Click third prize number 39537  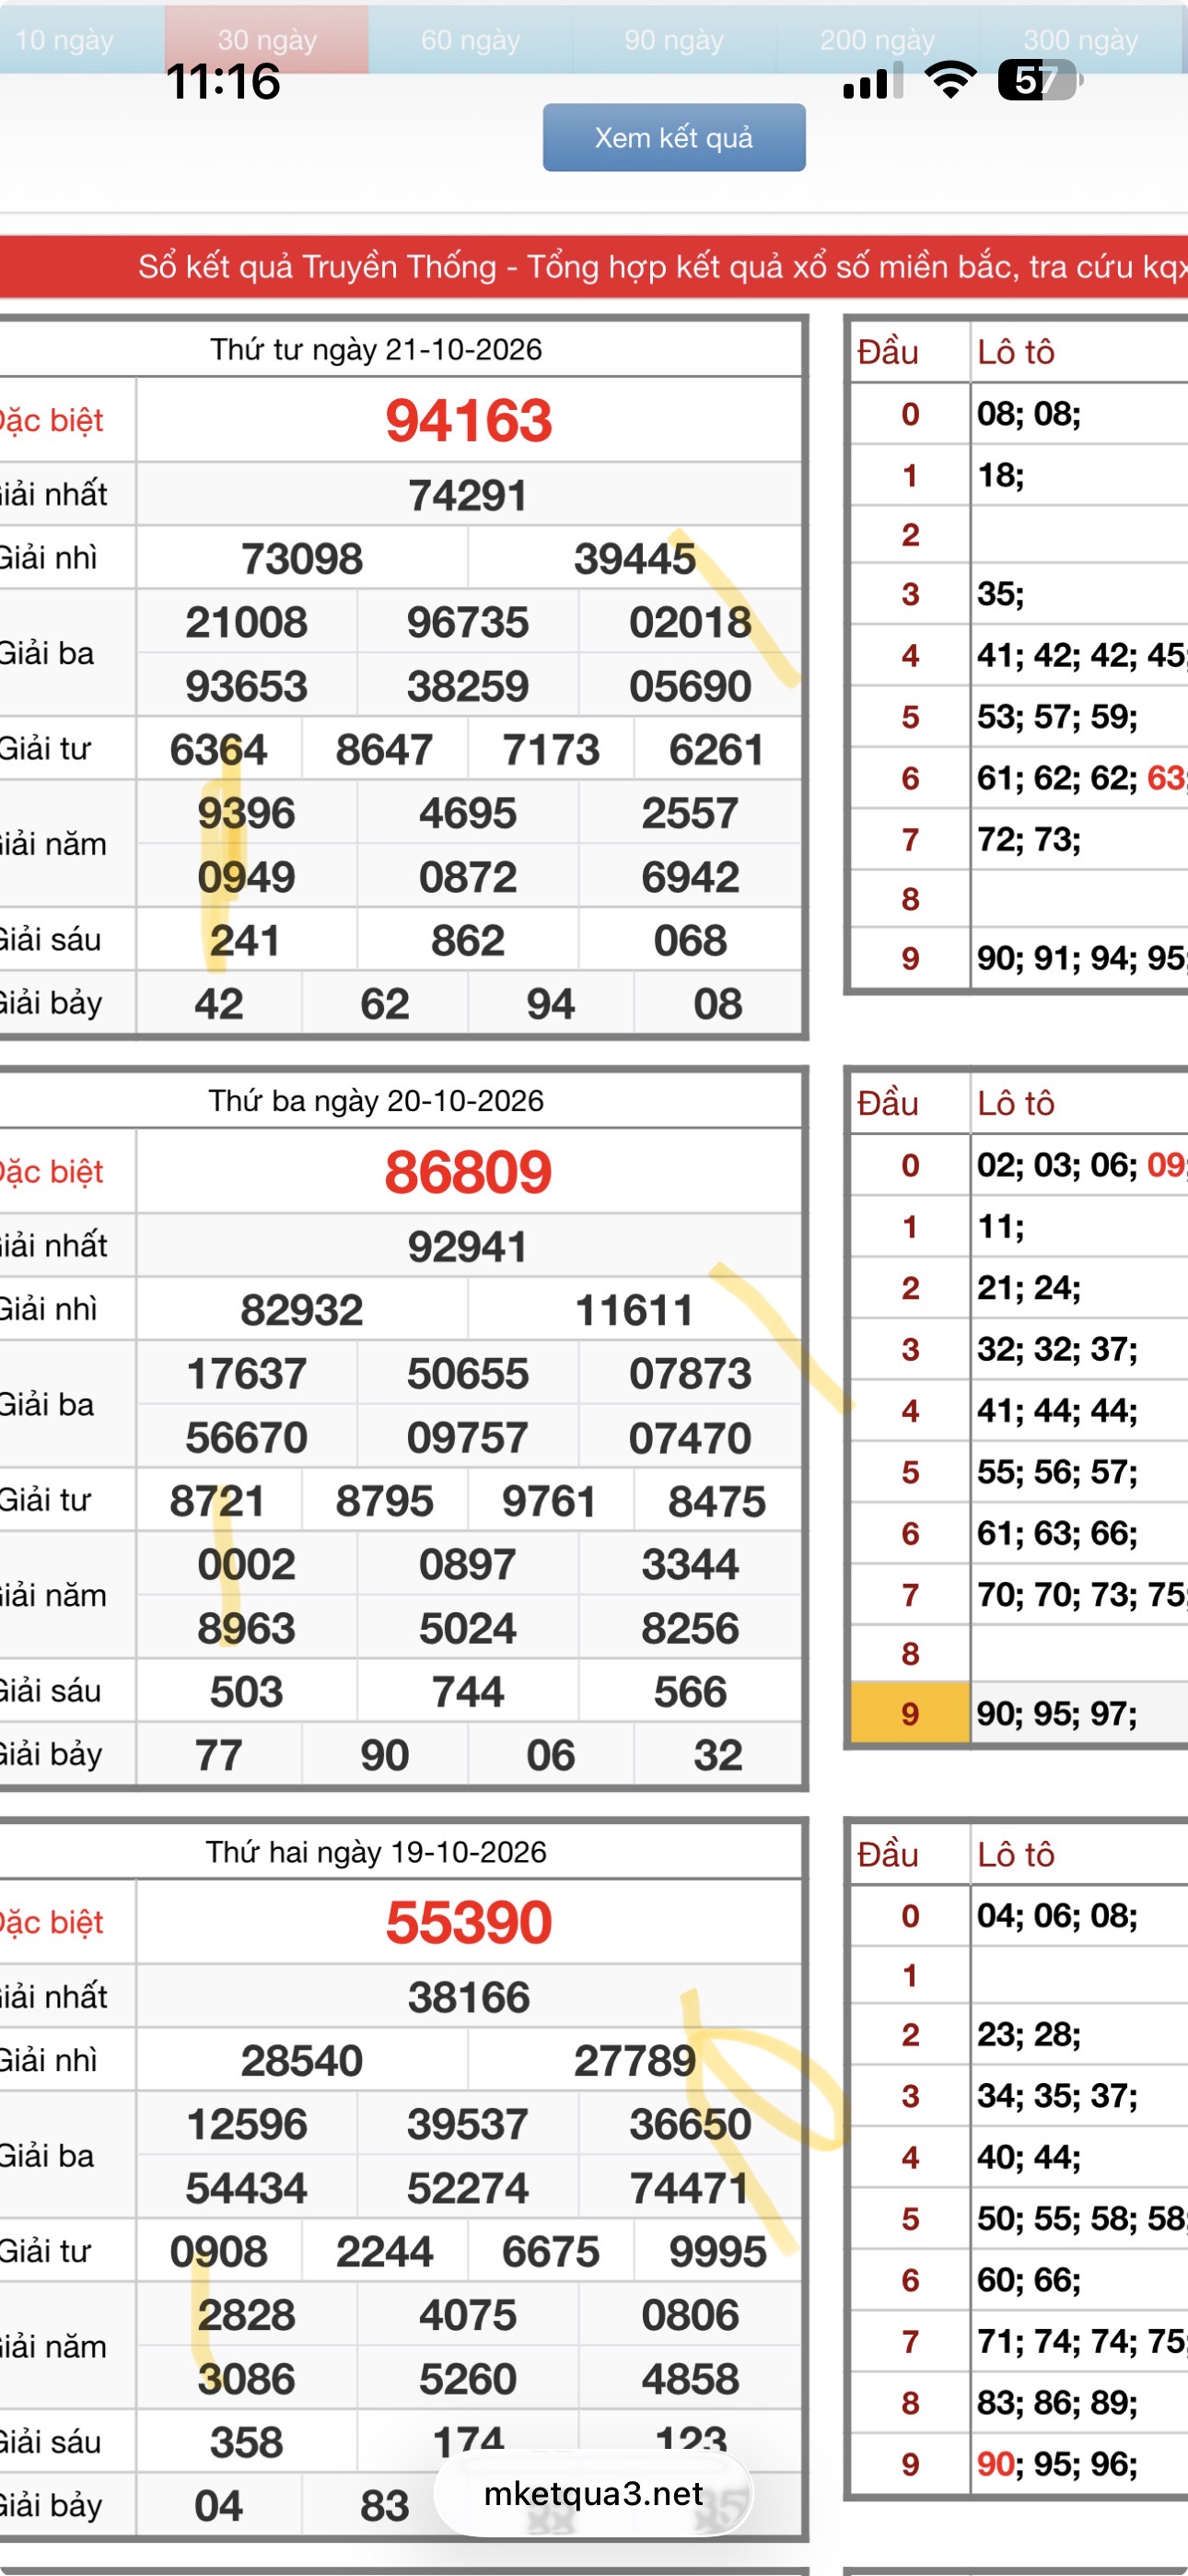[x=468, y=2124]
